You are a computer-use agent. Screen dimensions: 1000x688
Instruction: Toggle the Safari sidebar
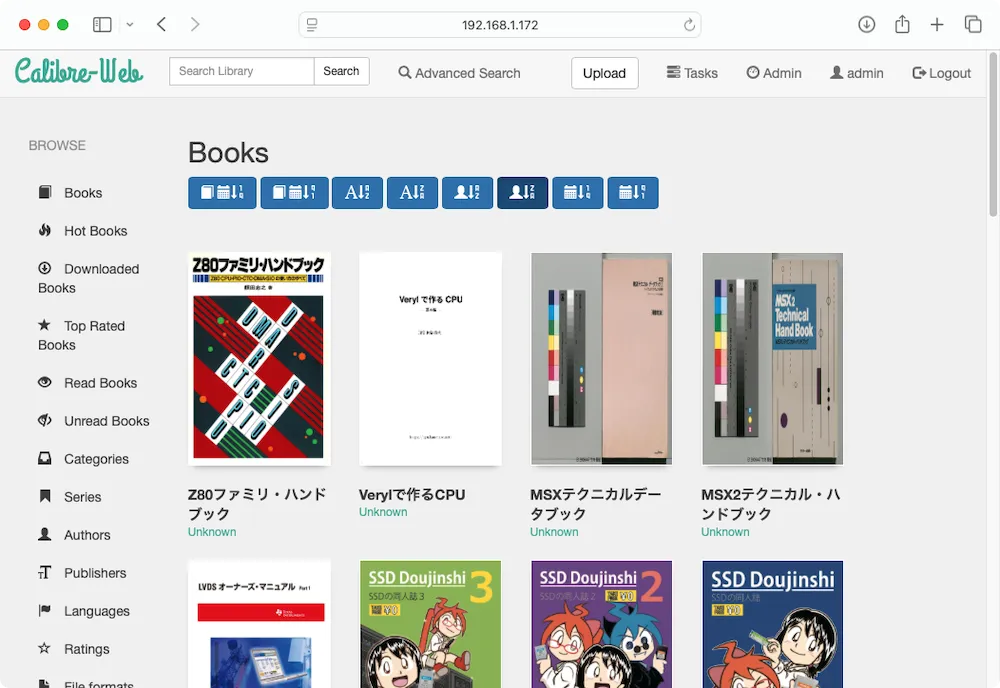click(x=102, y=24)
